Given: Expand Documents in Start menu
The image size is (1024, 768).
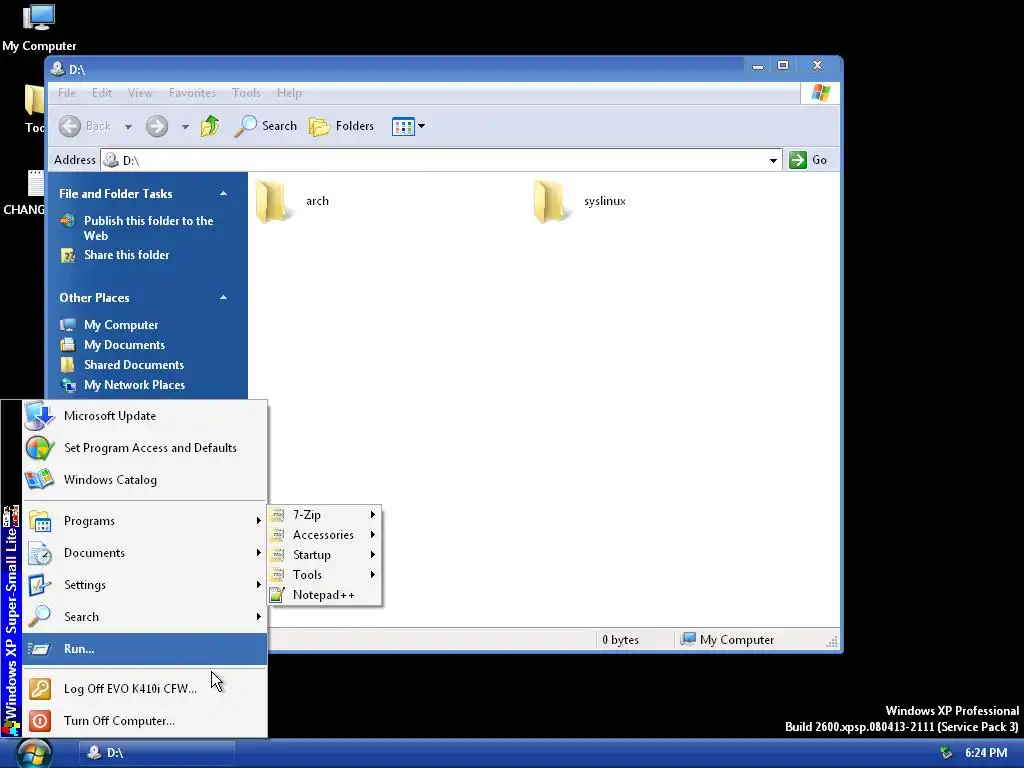Looking at the screenshot, I should tap(145, 553).
